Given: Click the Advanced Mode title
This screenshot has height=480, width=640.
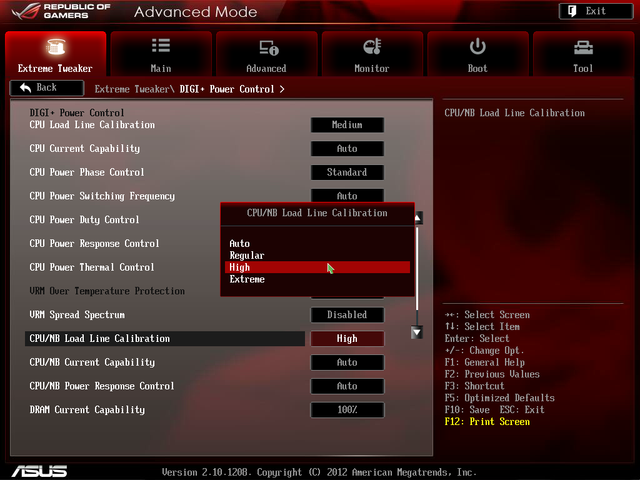Looking at the screenshot, I should point(196,12).
